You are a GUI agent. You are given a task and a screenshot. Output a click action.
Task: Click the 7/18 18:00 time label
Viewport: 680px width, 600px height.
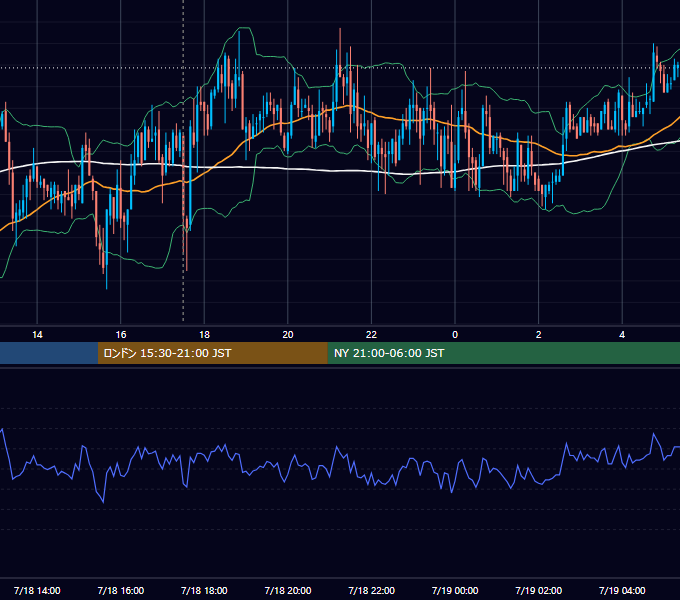tap(204, 590)
